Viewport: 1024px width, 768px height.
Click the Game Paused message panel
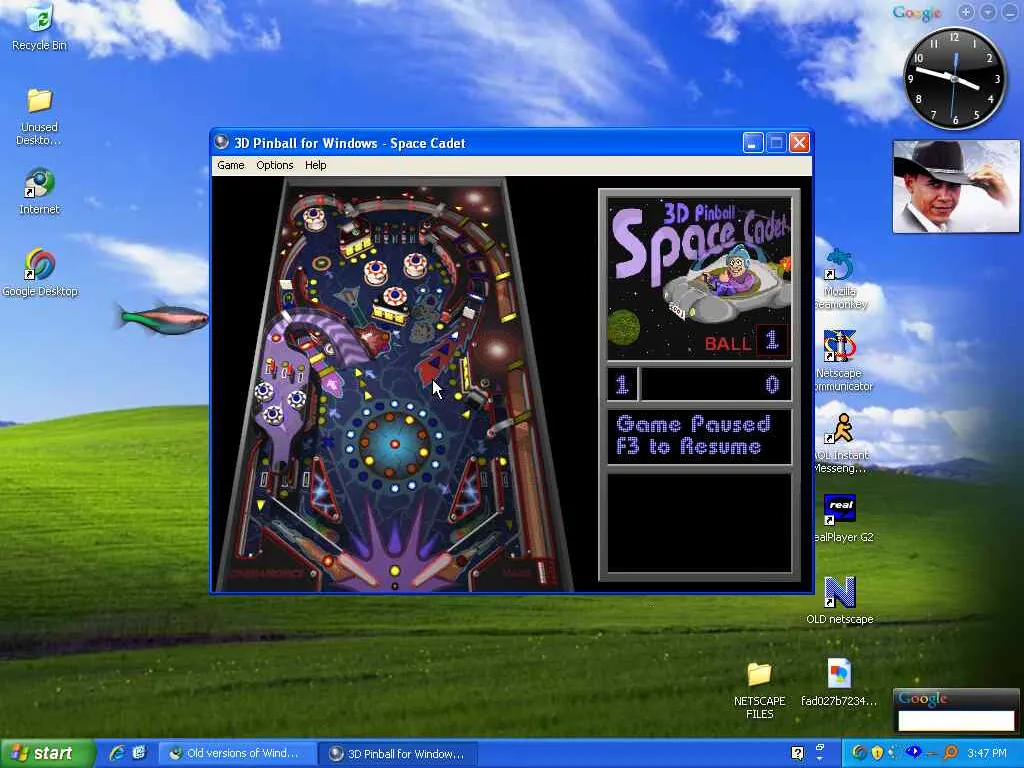pyautogui.click(x=699, y=436)
